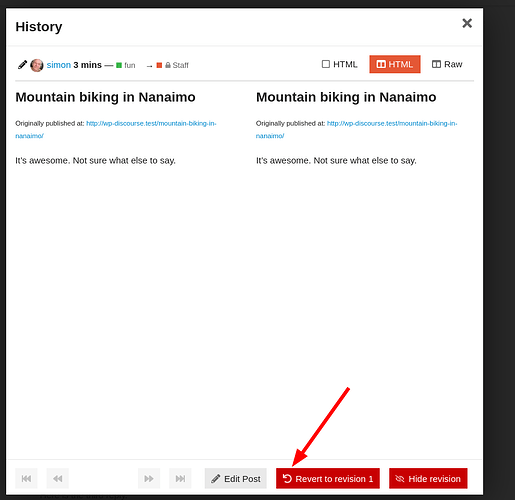Screen dimensions: 515x500
Task: Click the pencil edit icon beside simon's avatar
Action: coord(22,65)
